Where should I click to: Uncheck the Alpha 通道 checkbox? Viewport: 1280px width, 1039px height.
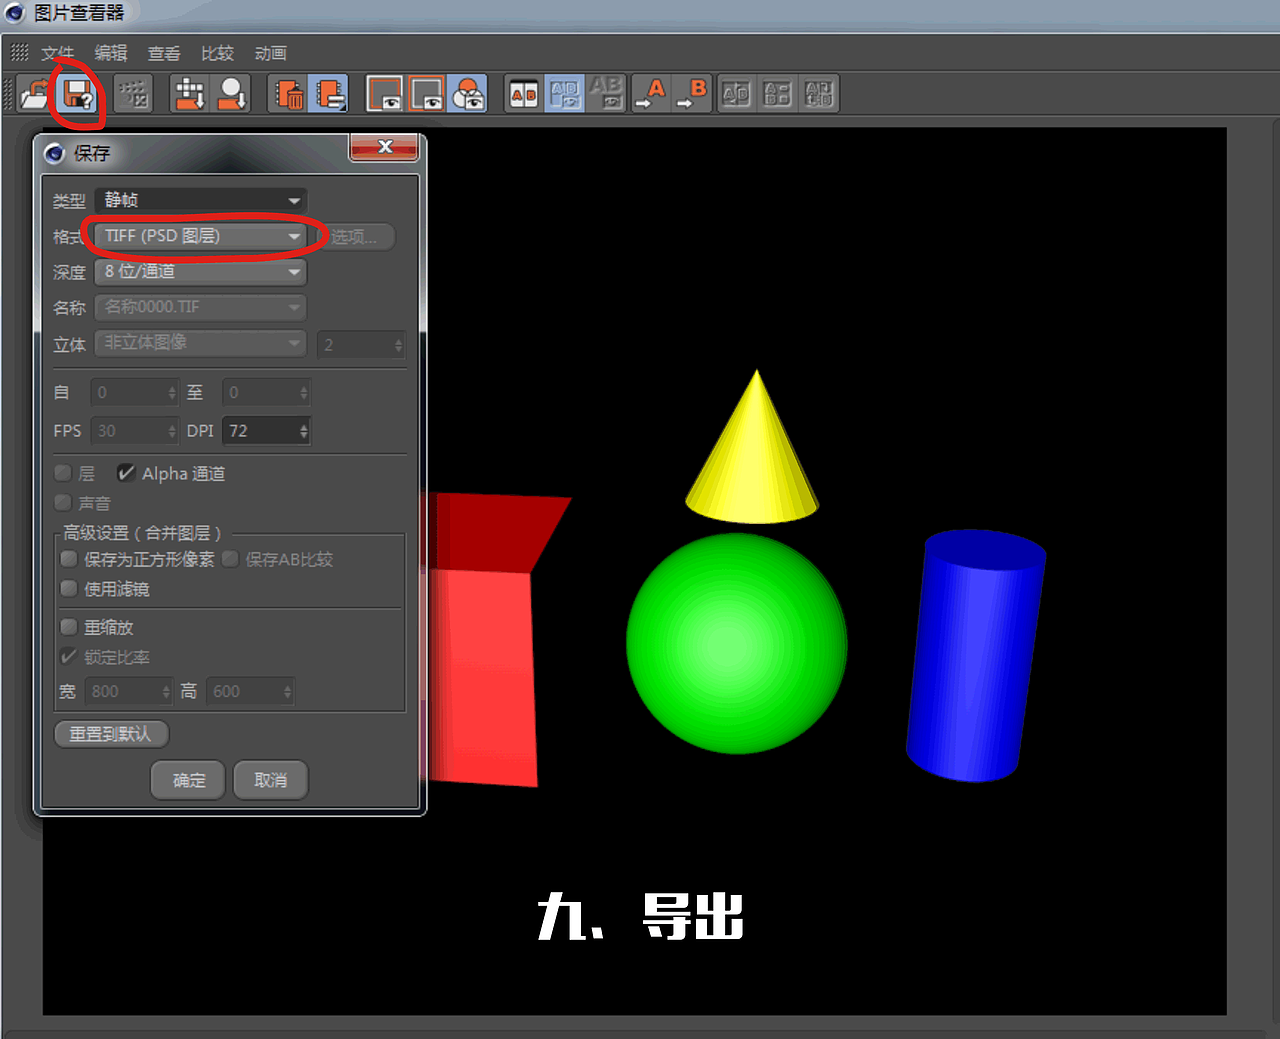click(x=126, y=473)
